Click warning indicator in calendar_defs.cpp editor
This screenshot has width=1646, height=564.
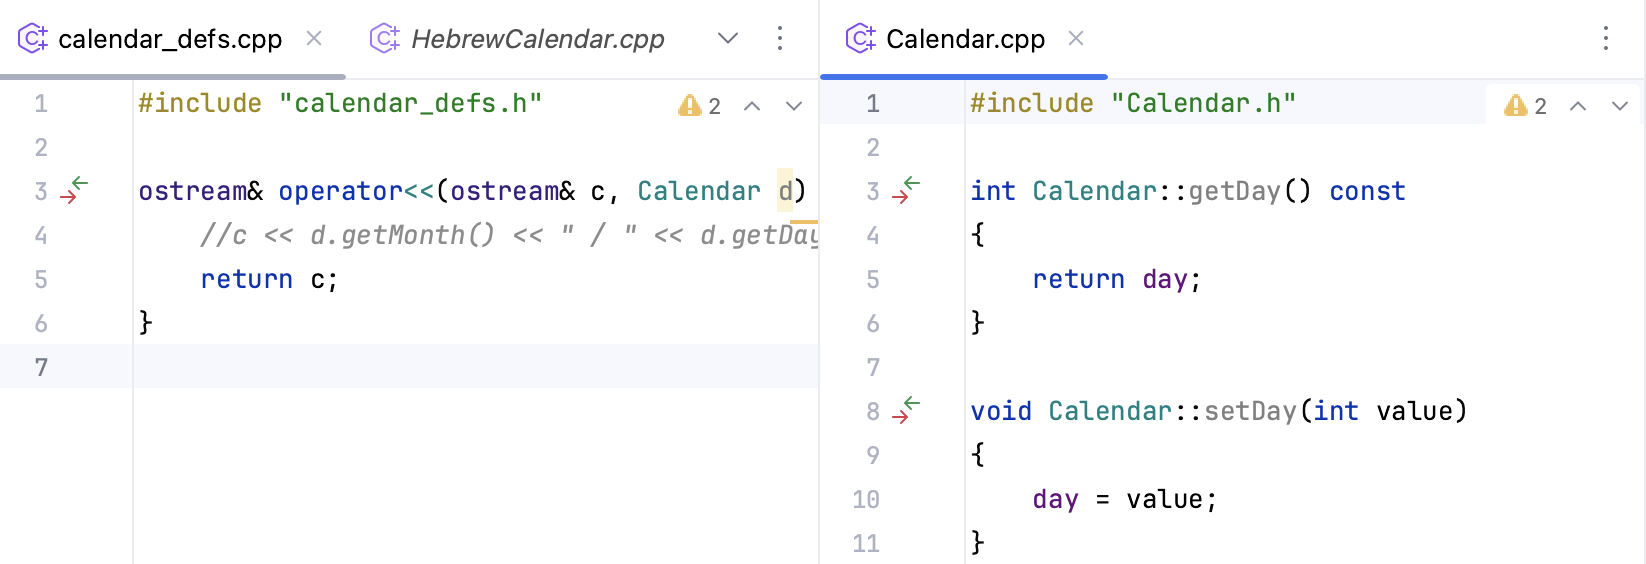(x=699, y=106)
